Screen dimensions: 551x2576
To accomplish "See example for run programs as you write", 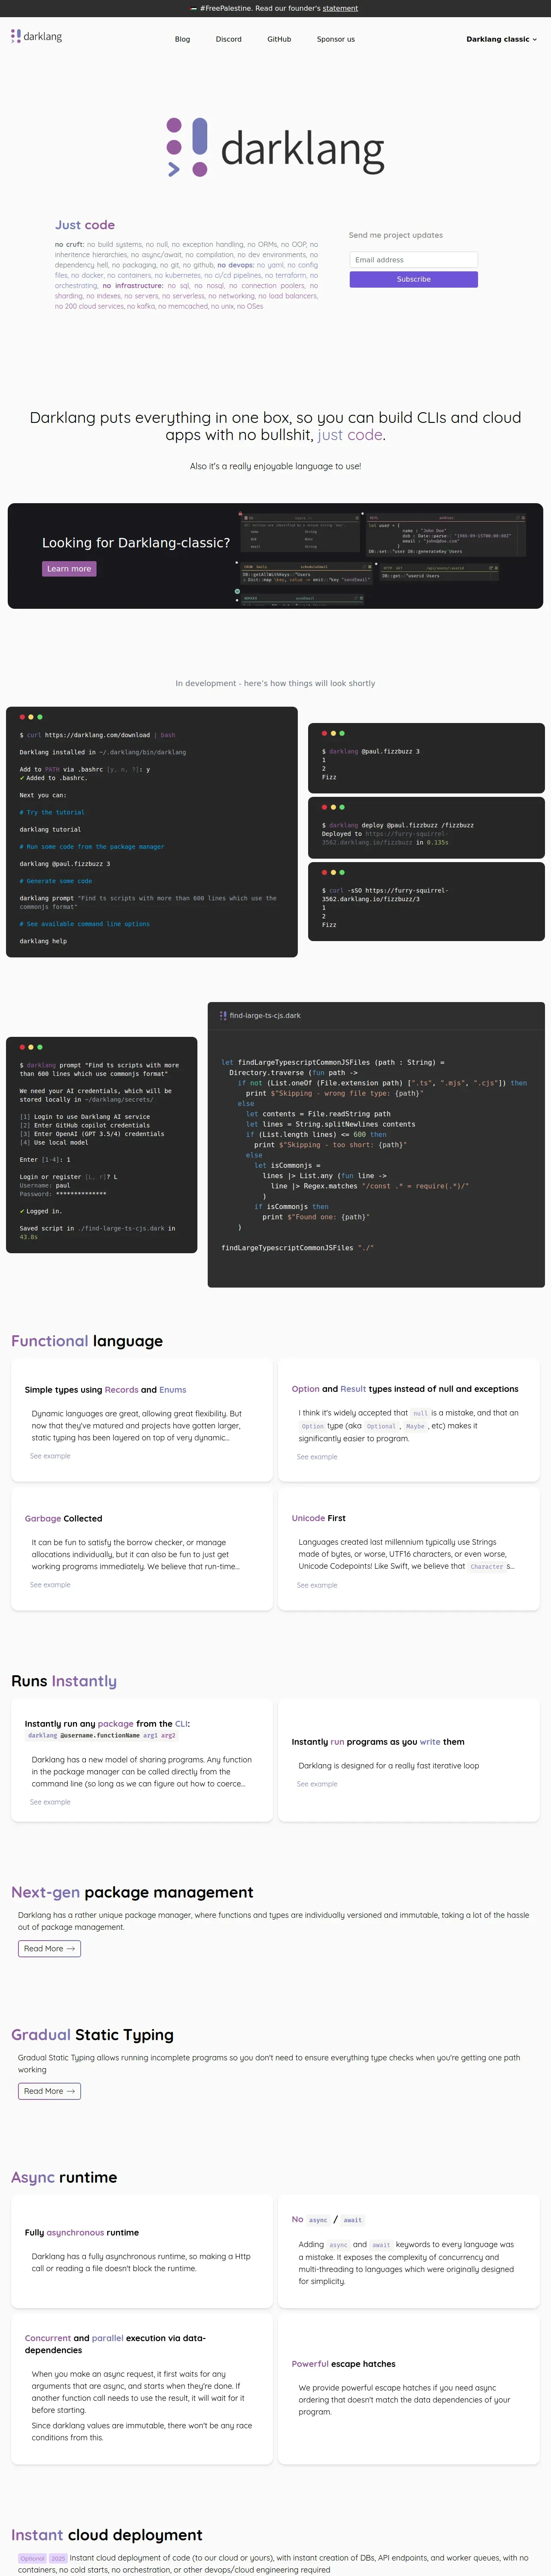I will point(317,1784).
